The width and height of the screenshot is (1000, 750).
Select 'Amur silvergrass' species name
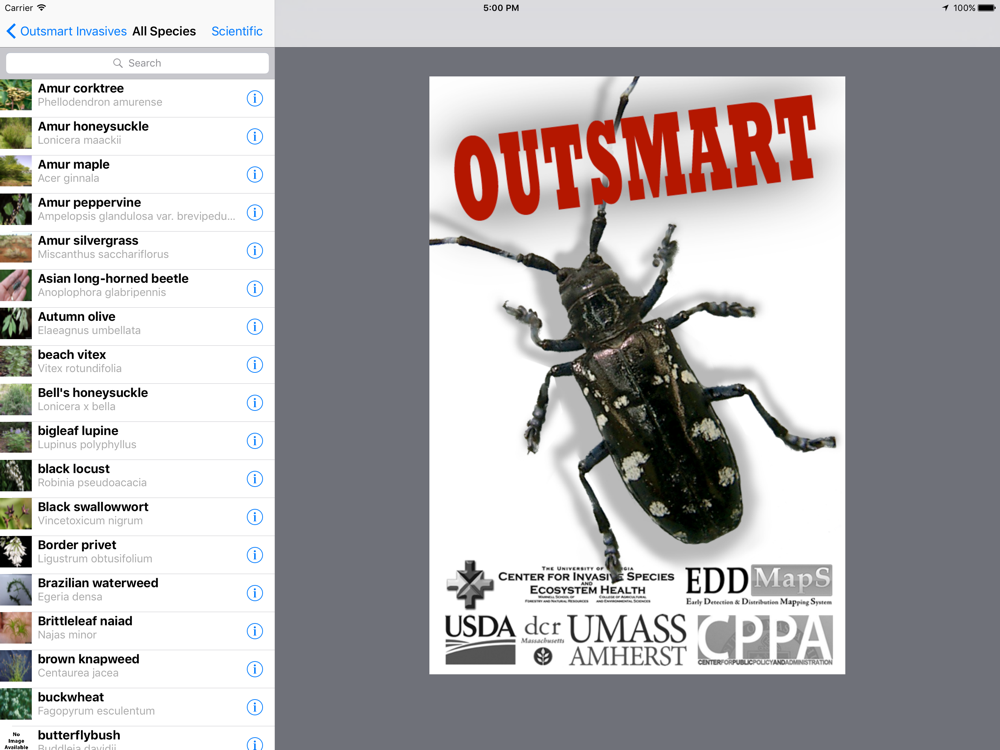(x=88, y=240)
